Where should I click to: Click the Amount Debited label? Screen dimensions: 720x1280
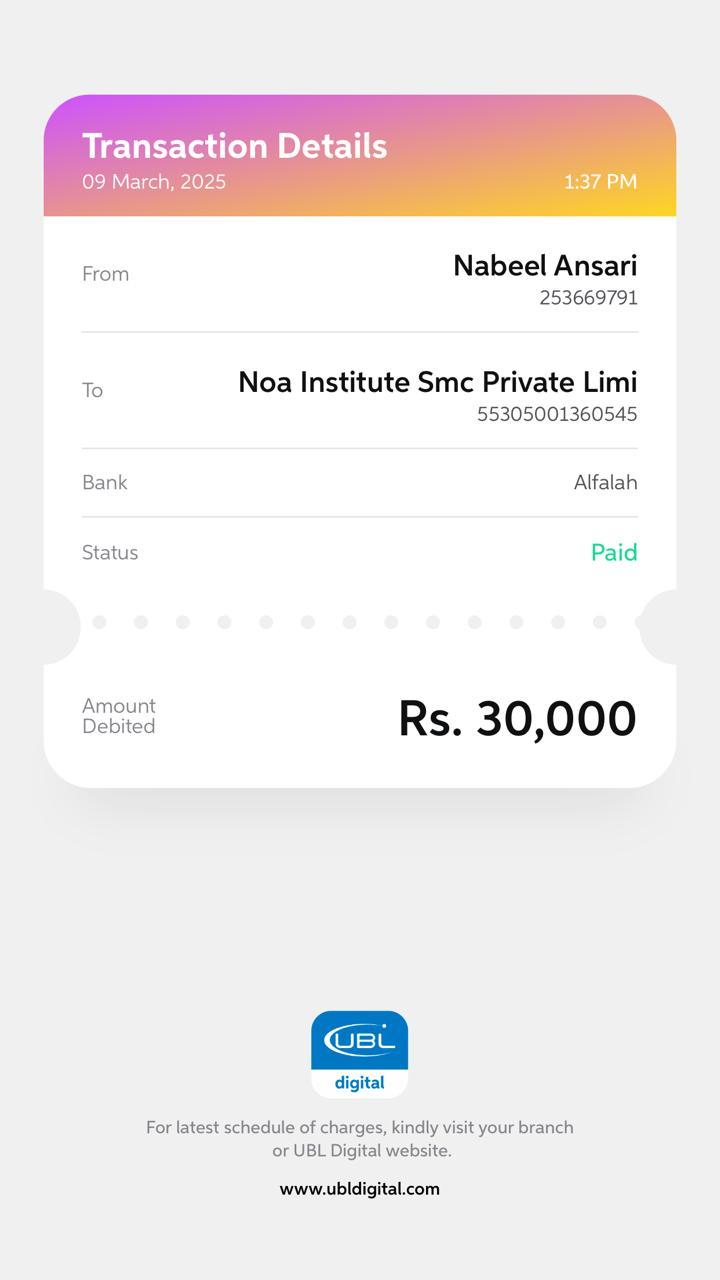pos(118,716)
